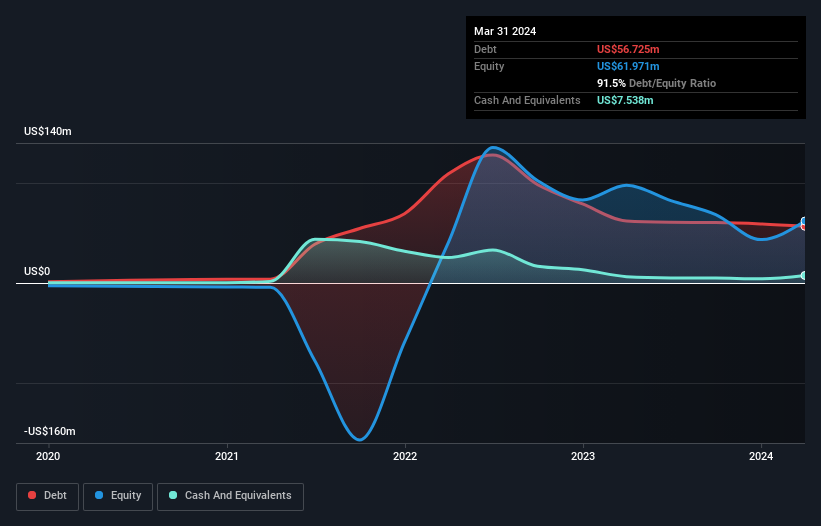Click the equity line trough near late 2021
The height and width of the screenshot is (526, 821).
[360, 439]
